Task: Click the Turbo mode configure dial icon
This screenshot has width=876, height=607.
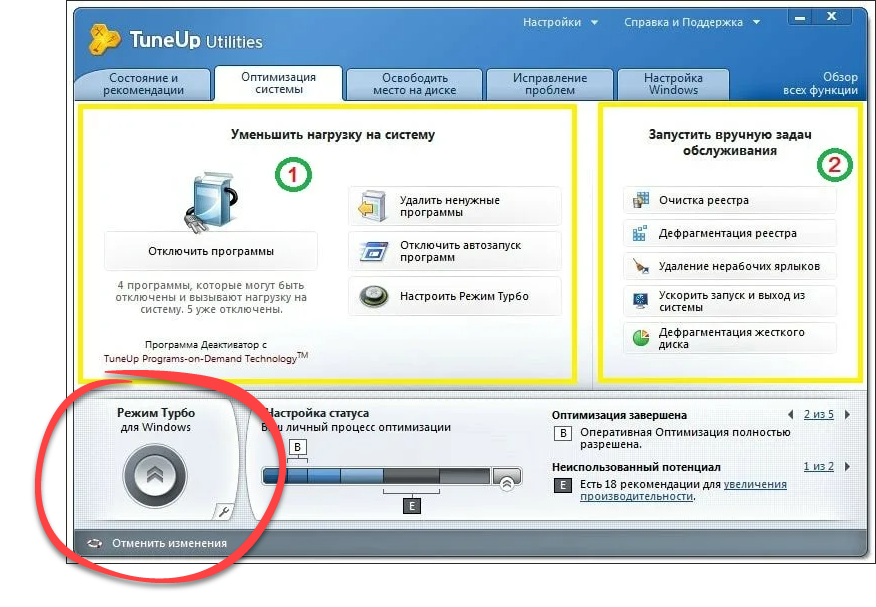Action: (374, 296)
